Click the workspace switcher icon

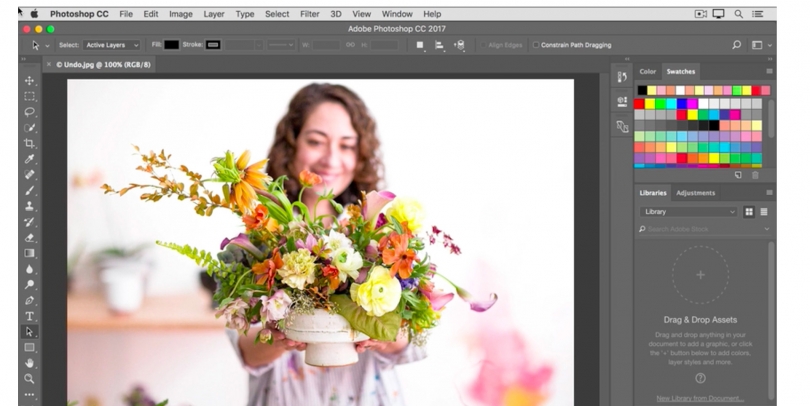(x=757, y=45)
